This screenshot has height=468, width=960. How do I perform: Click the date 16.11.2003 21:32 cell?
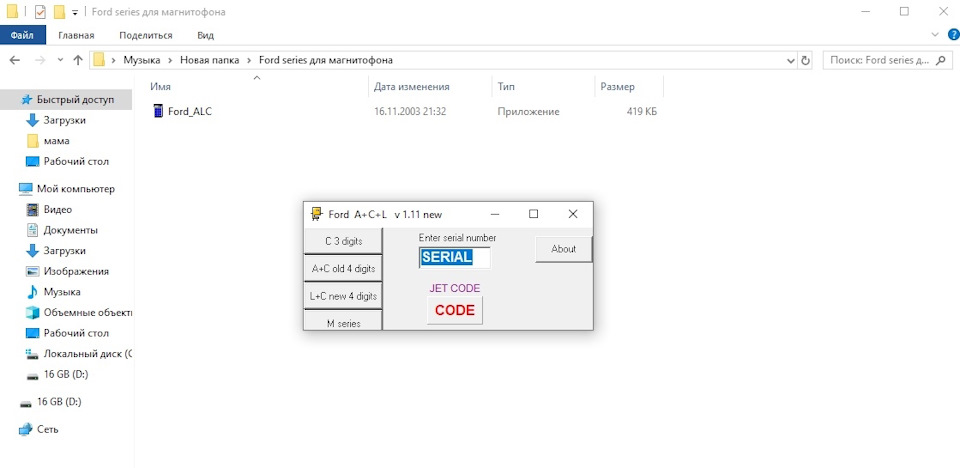pos(410,111)
